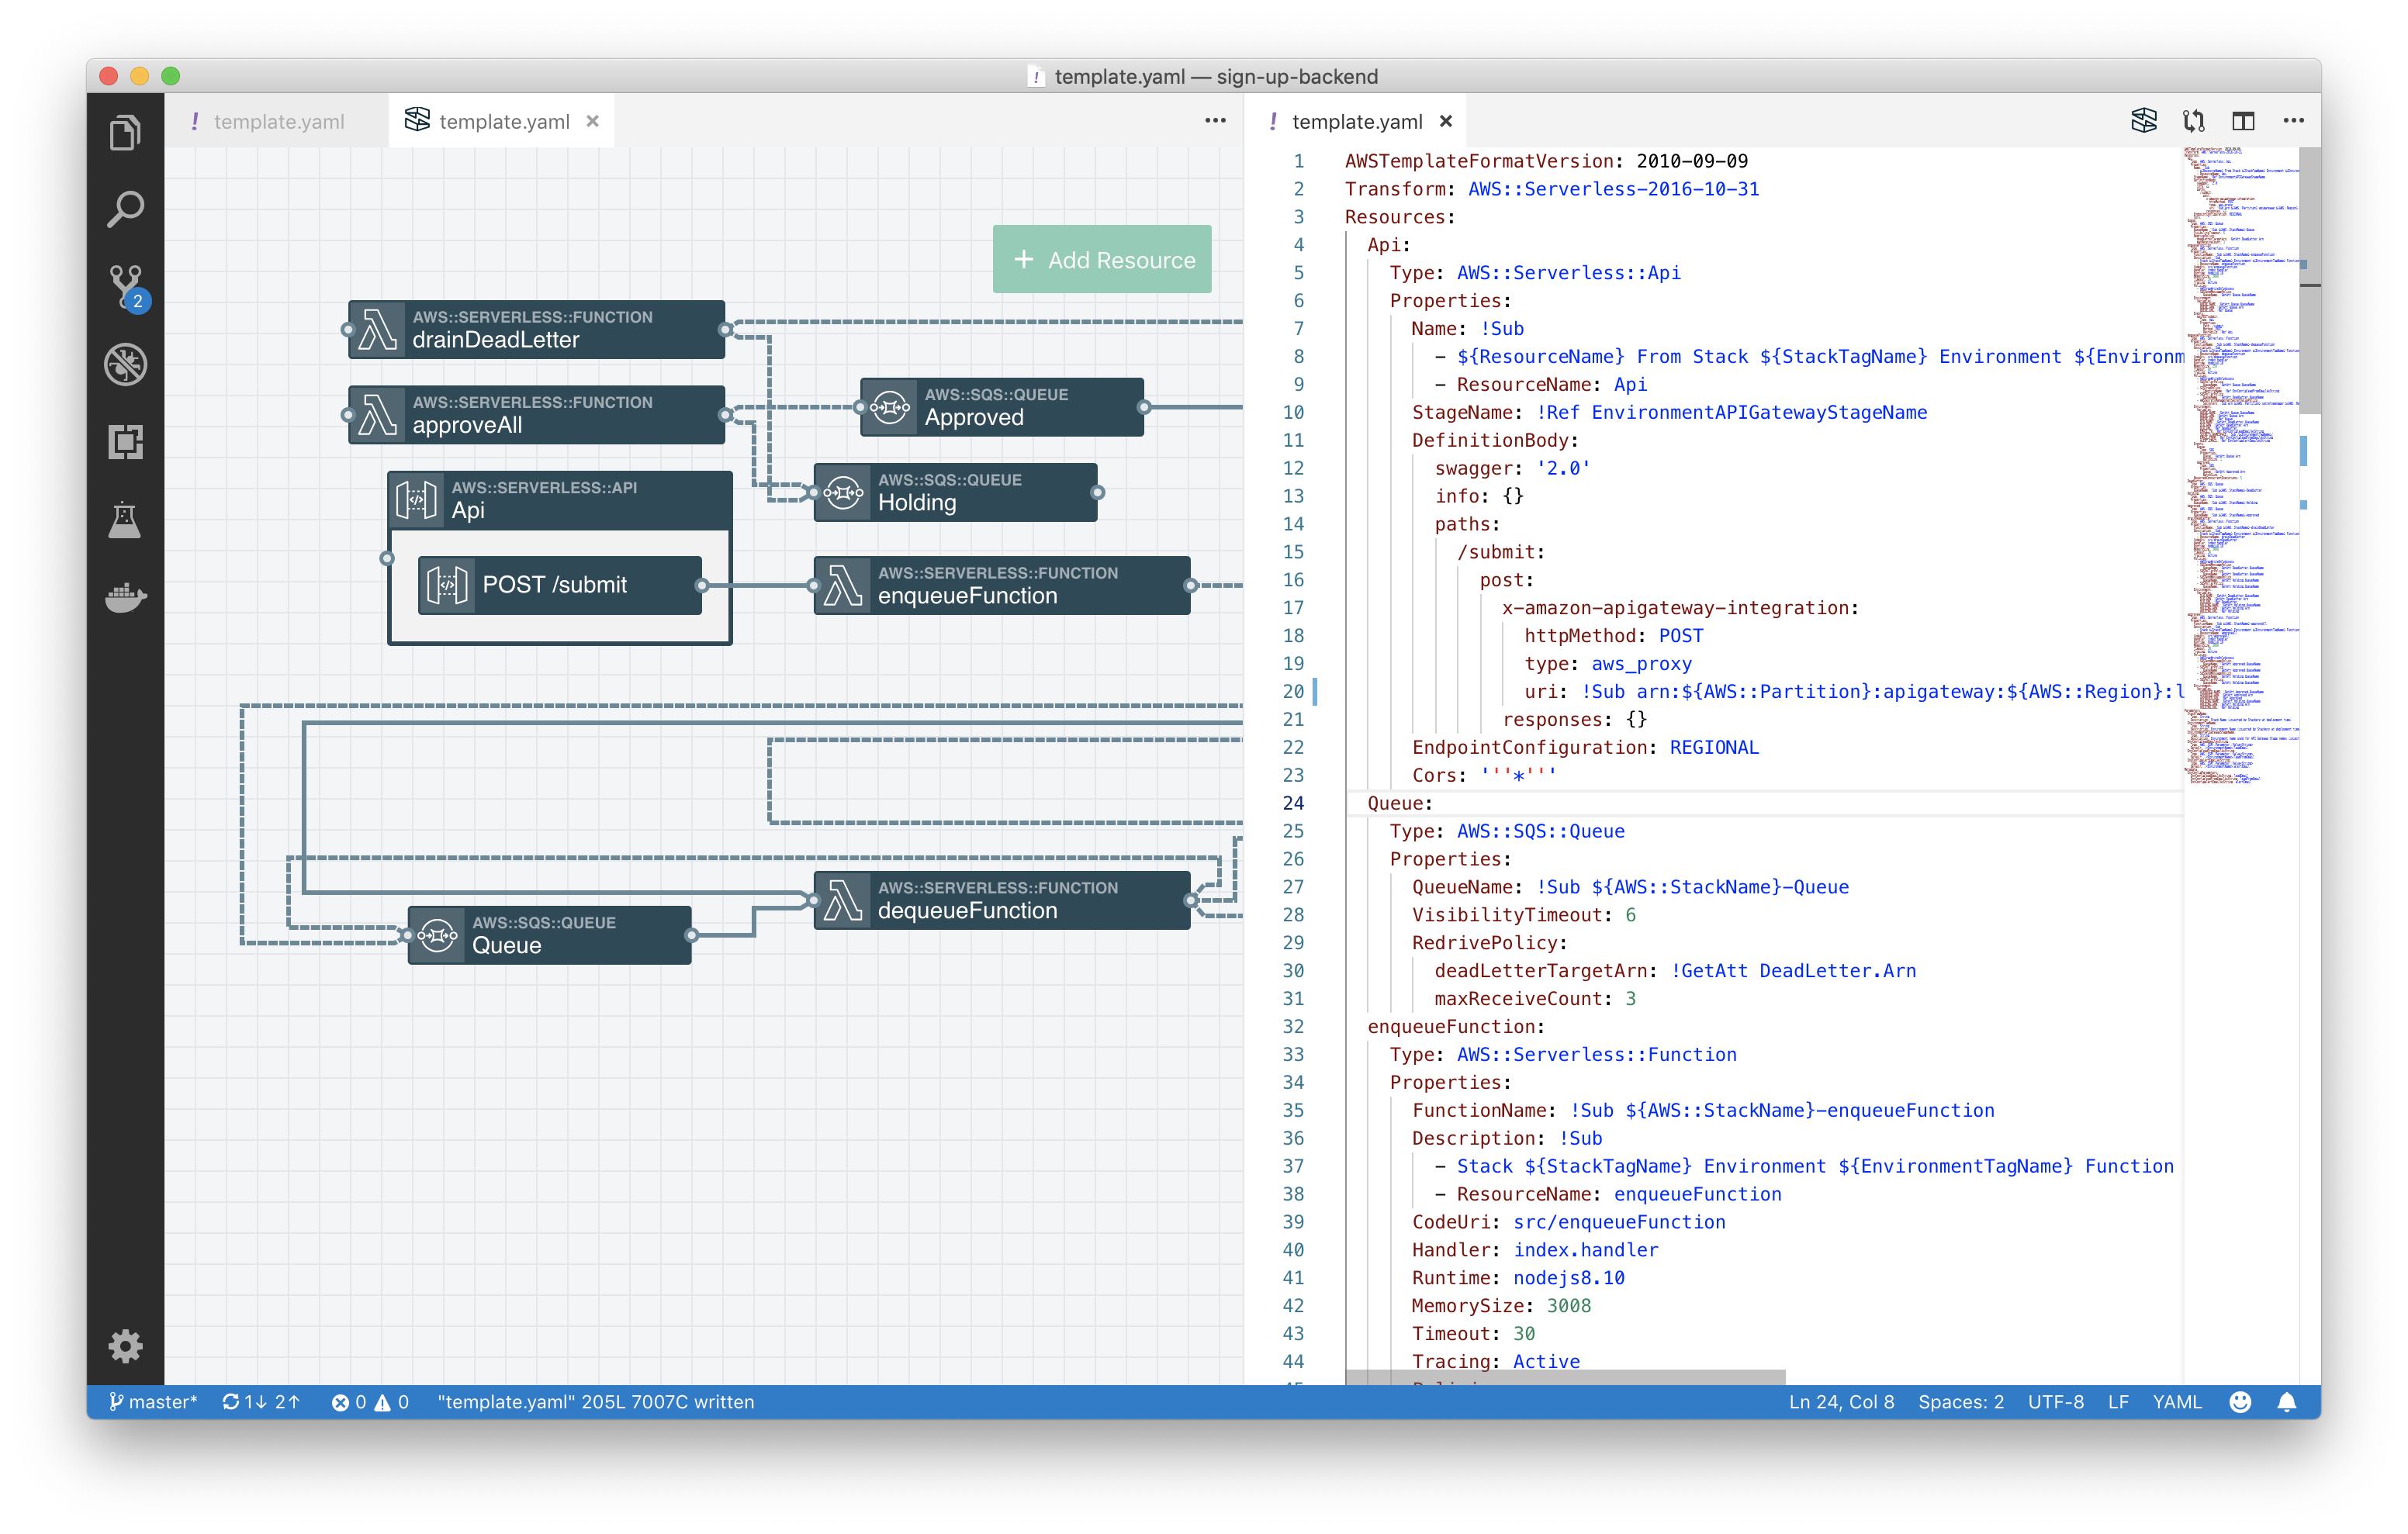Click the output port dot on the Holding node

coord(1098,492)
